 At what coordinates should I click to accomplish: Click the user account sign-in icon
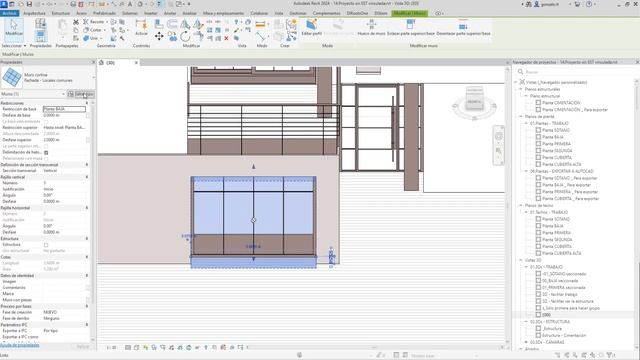[x=536, y=4]
